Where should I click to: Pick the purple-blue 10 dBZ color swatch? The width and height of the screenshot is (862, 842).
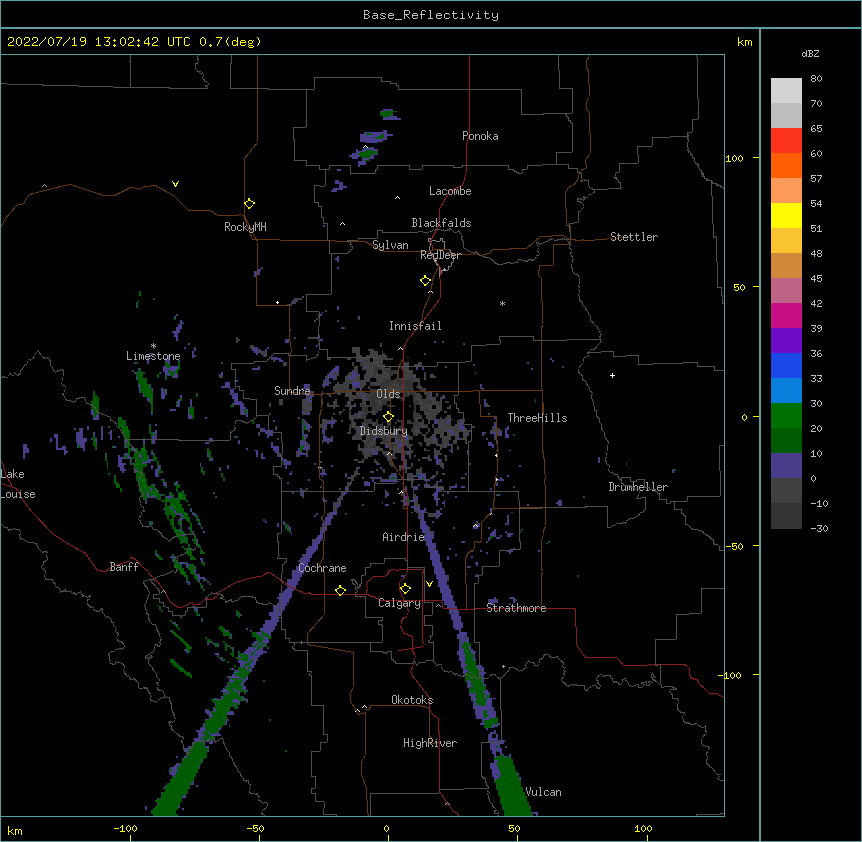tap(786, 466)
